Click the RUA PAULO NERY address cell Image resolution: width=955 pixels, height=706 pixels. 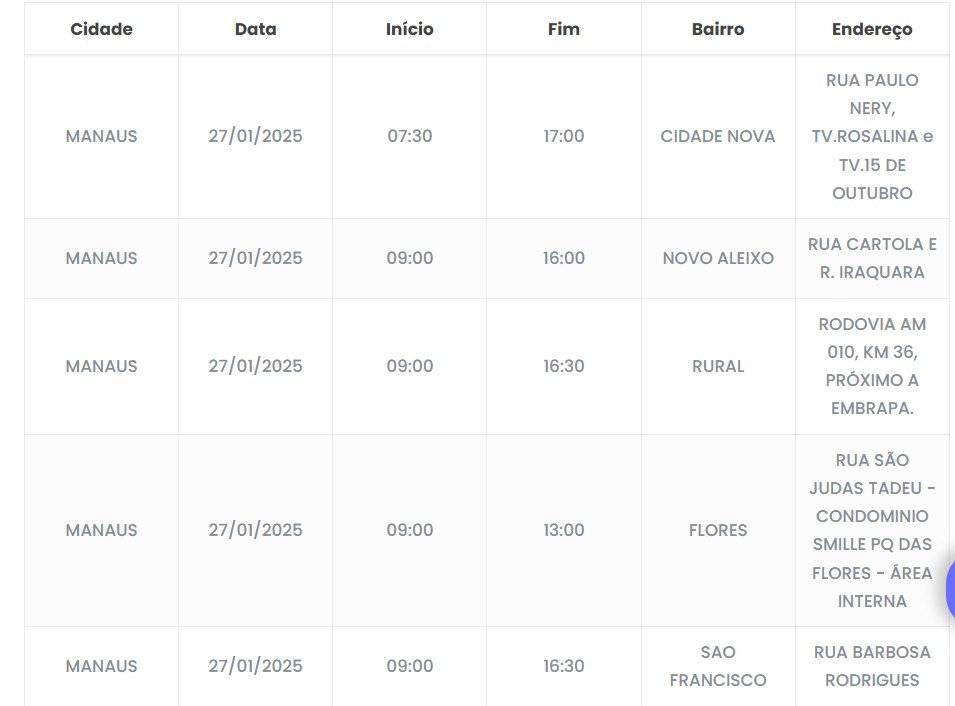coord(872,136)
